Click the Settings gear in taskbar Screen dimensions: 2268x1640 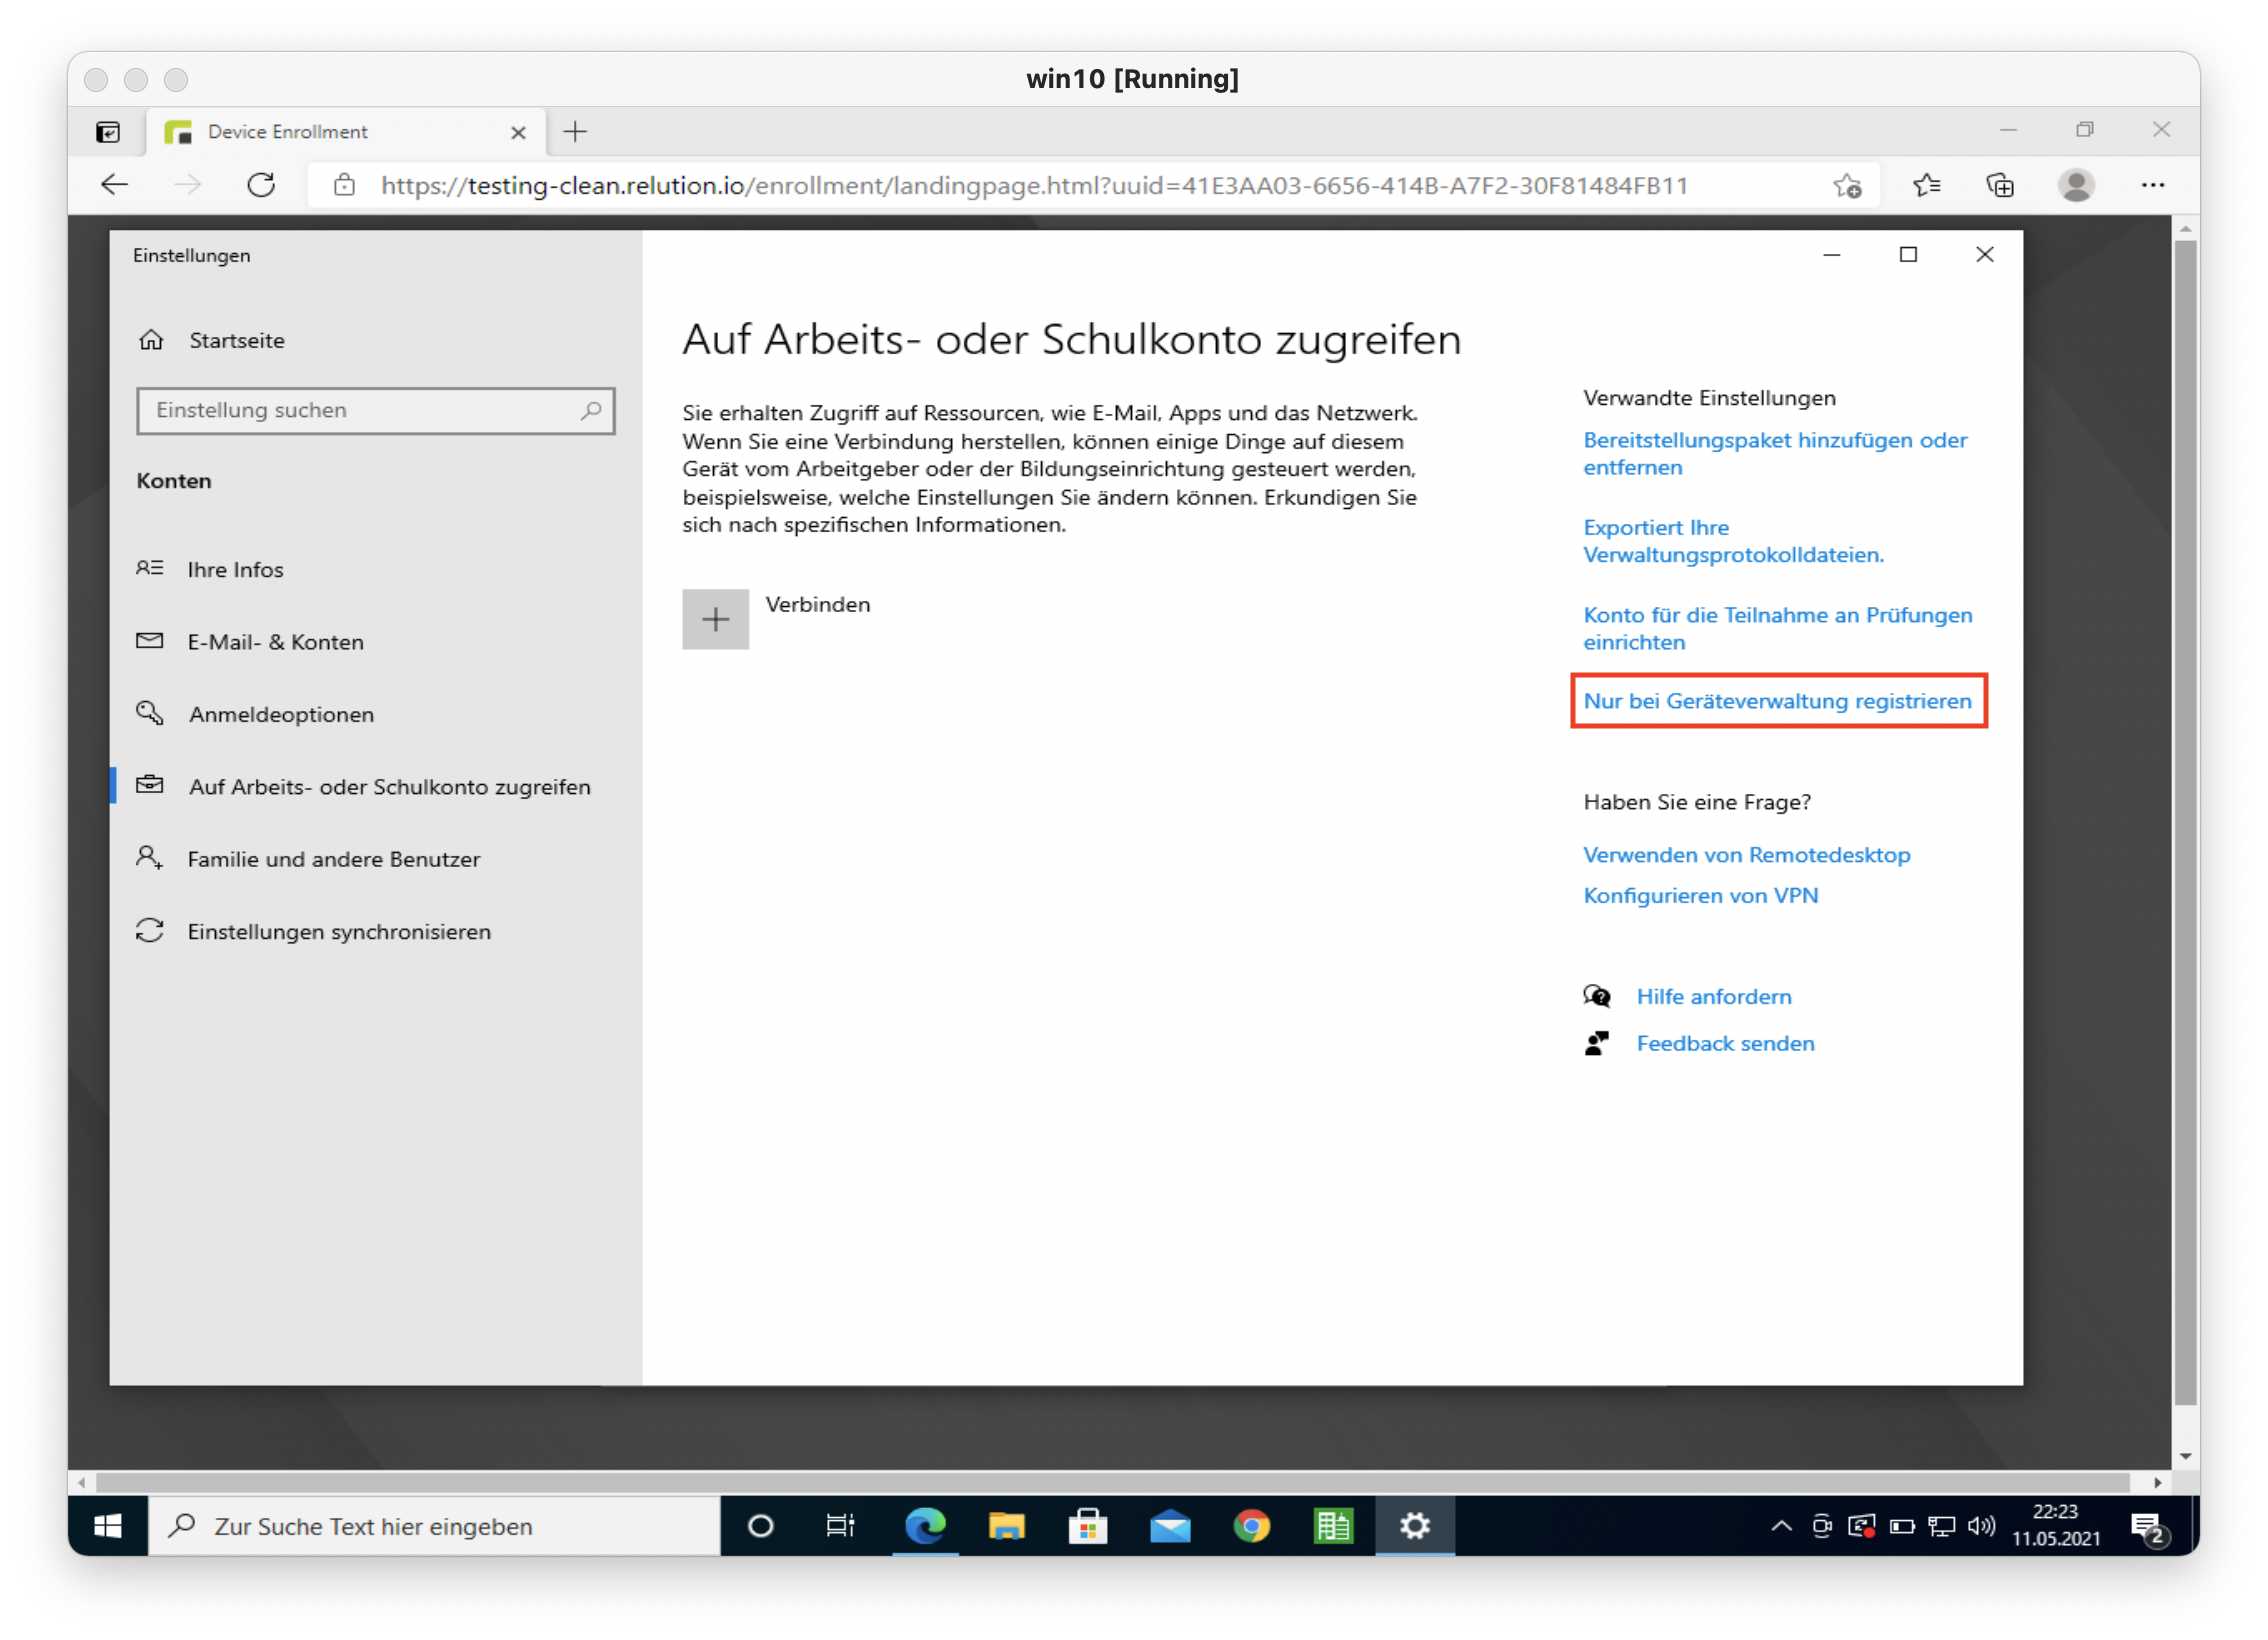[1414, 1526]
